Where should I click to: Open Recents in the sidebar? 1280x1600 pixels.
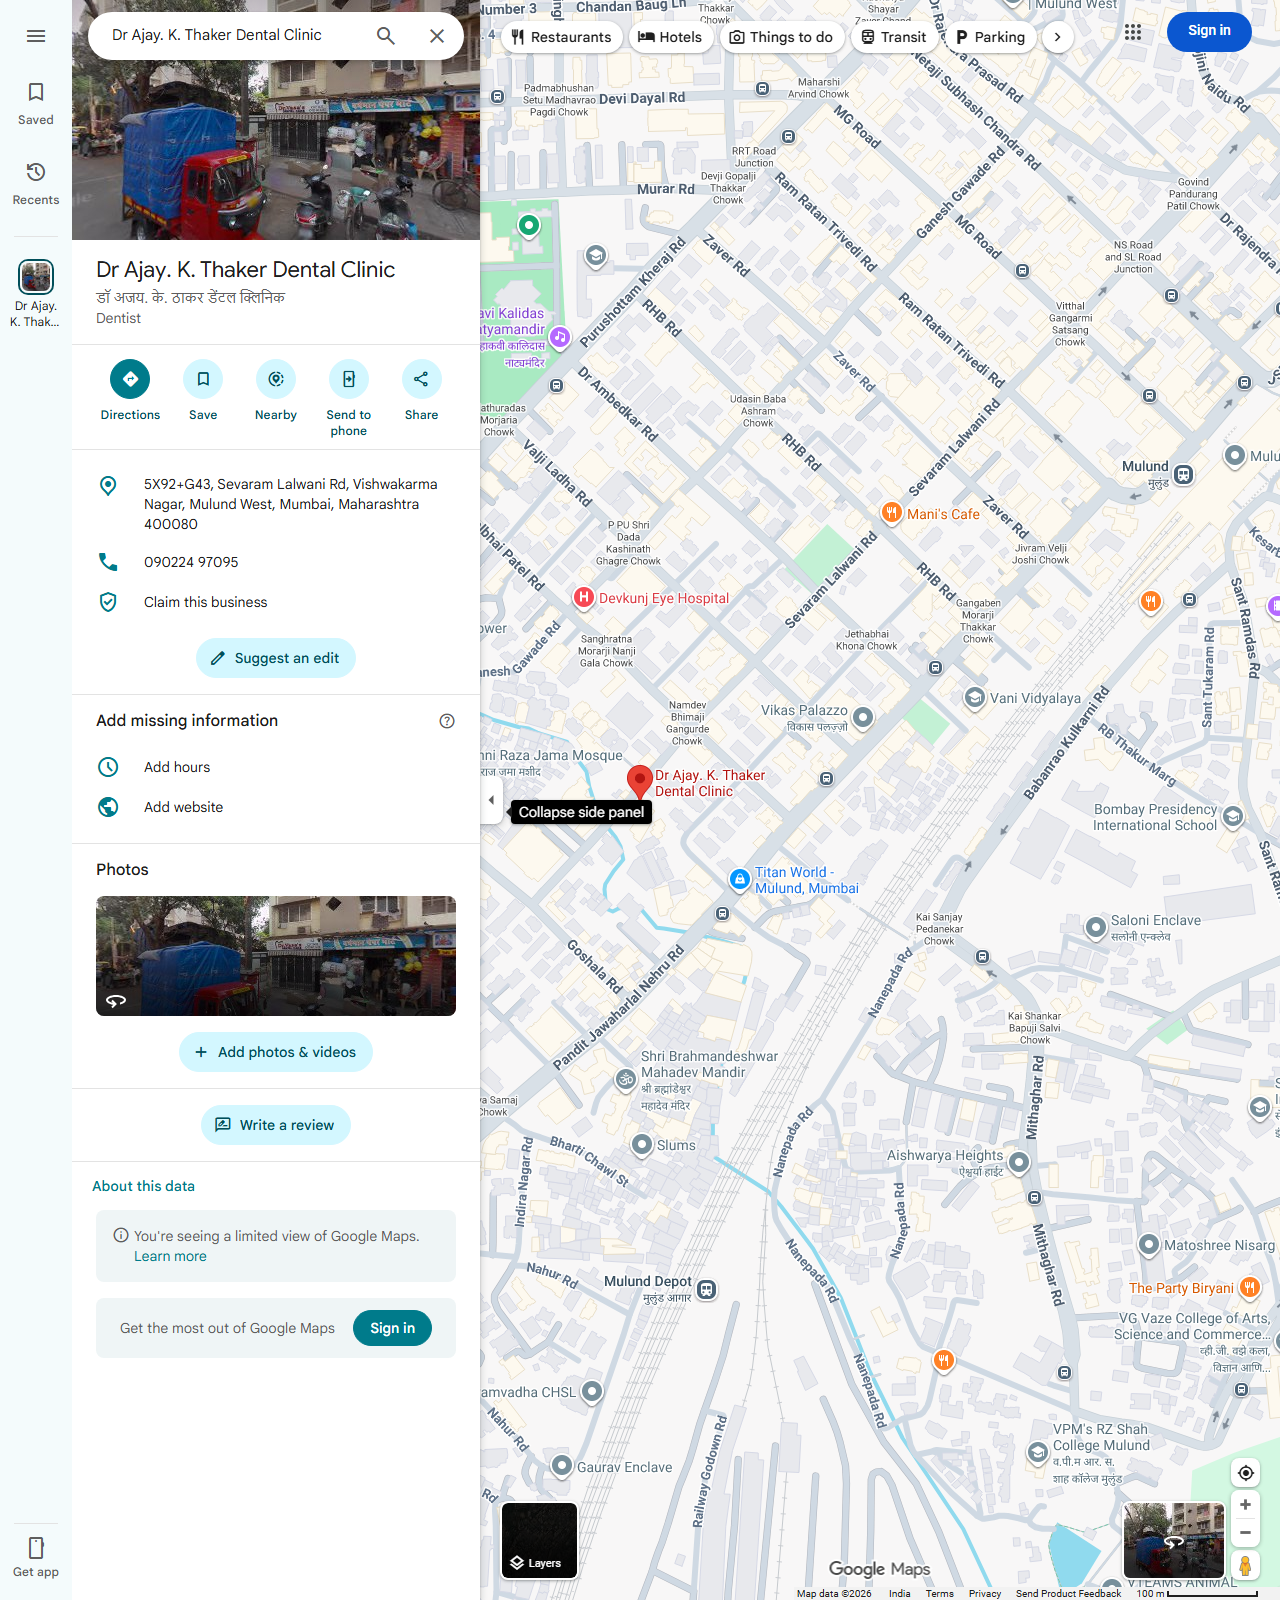[x=36, y=184]
